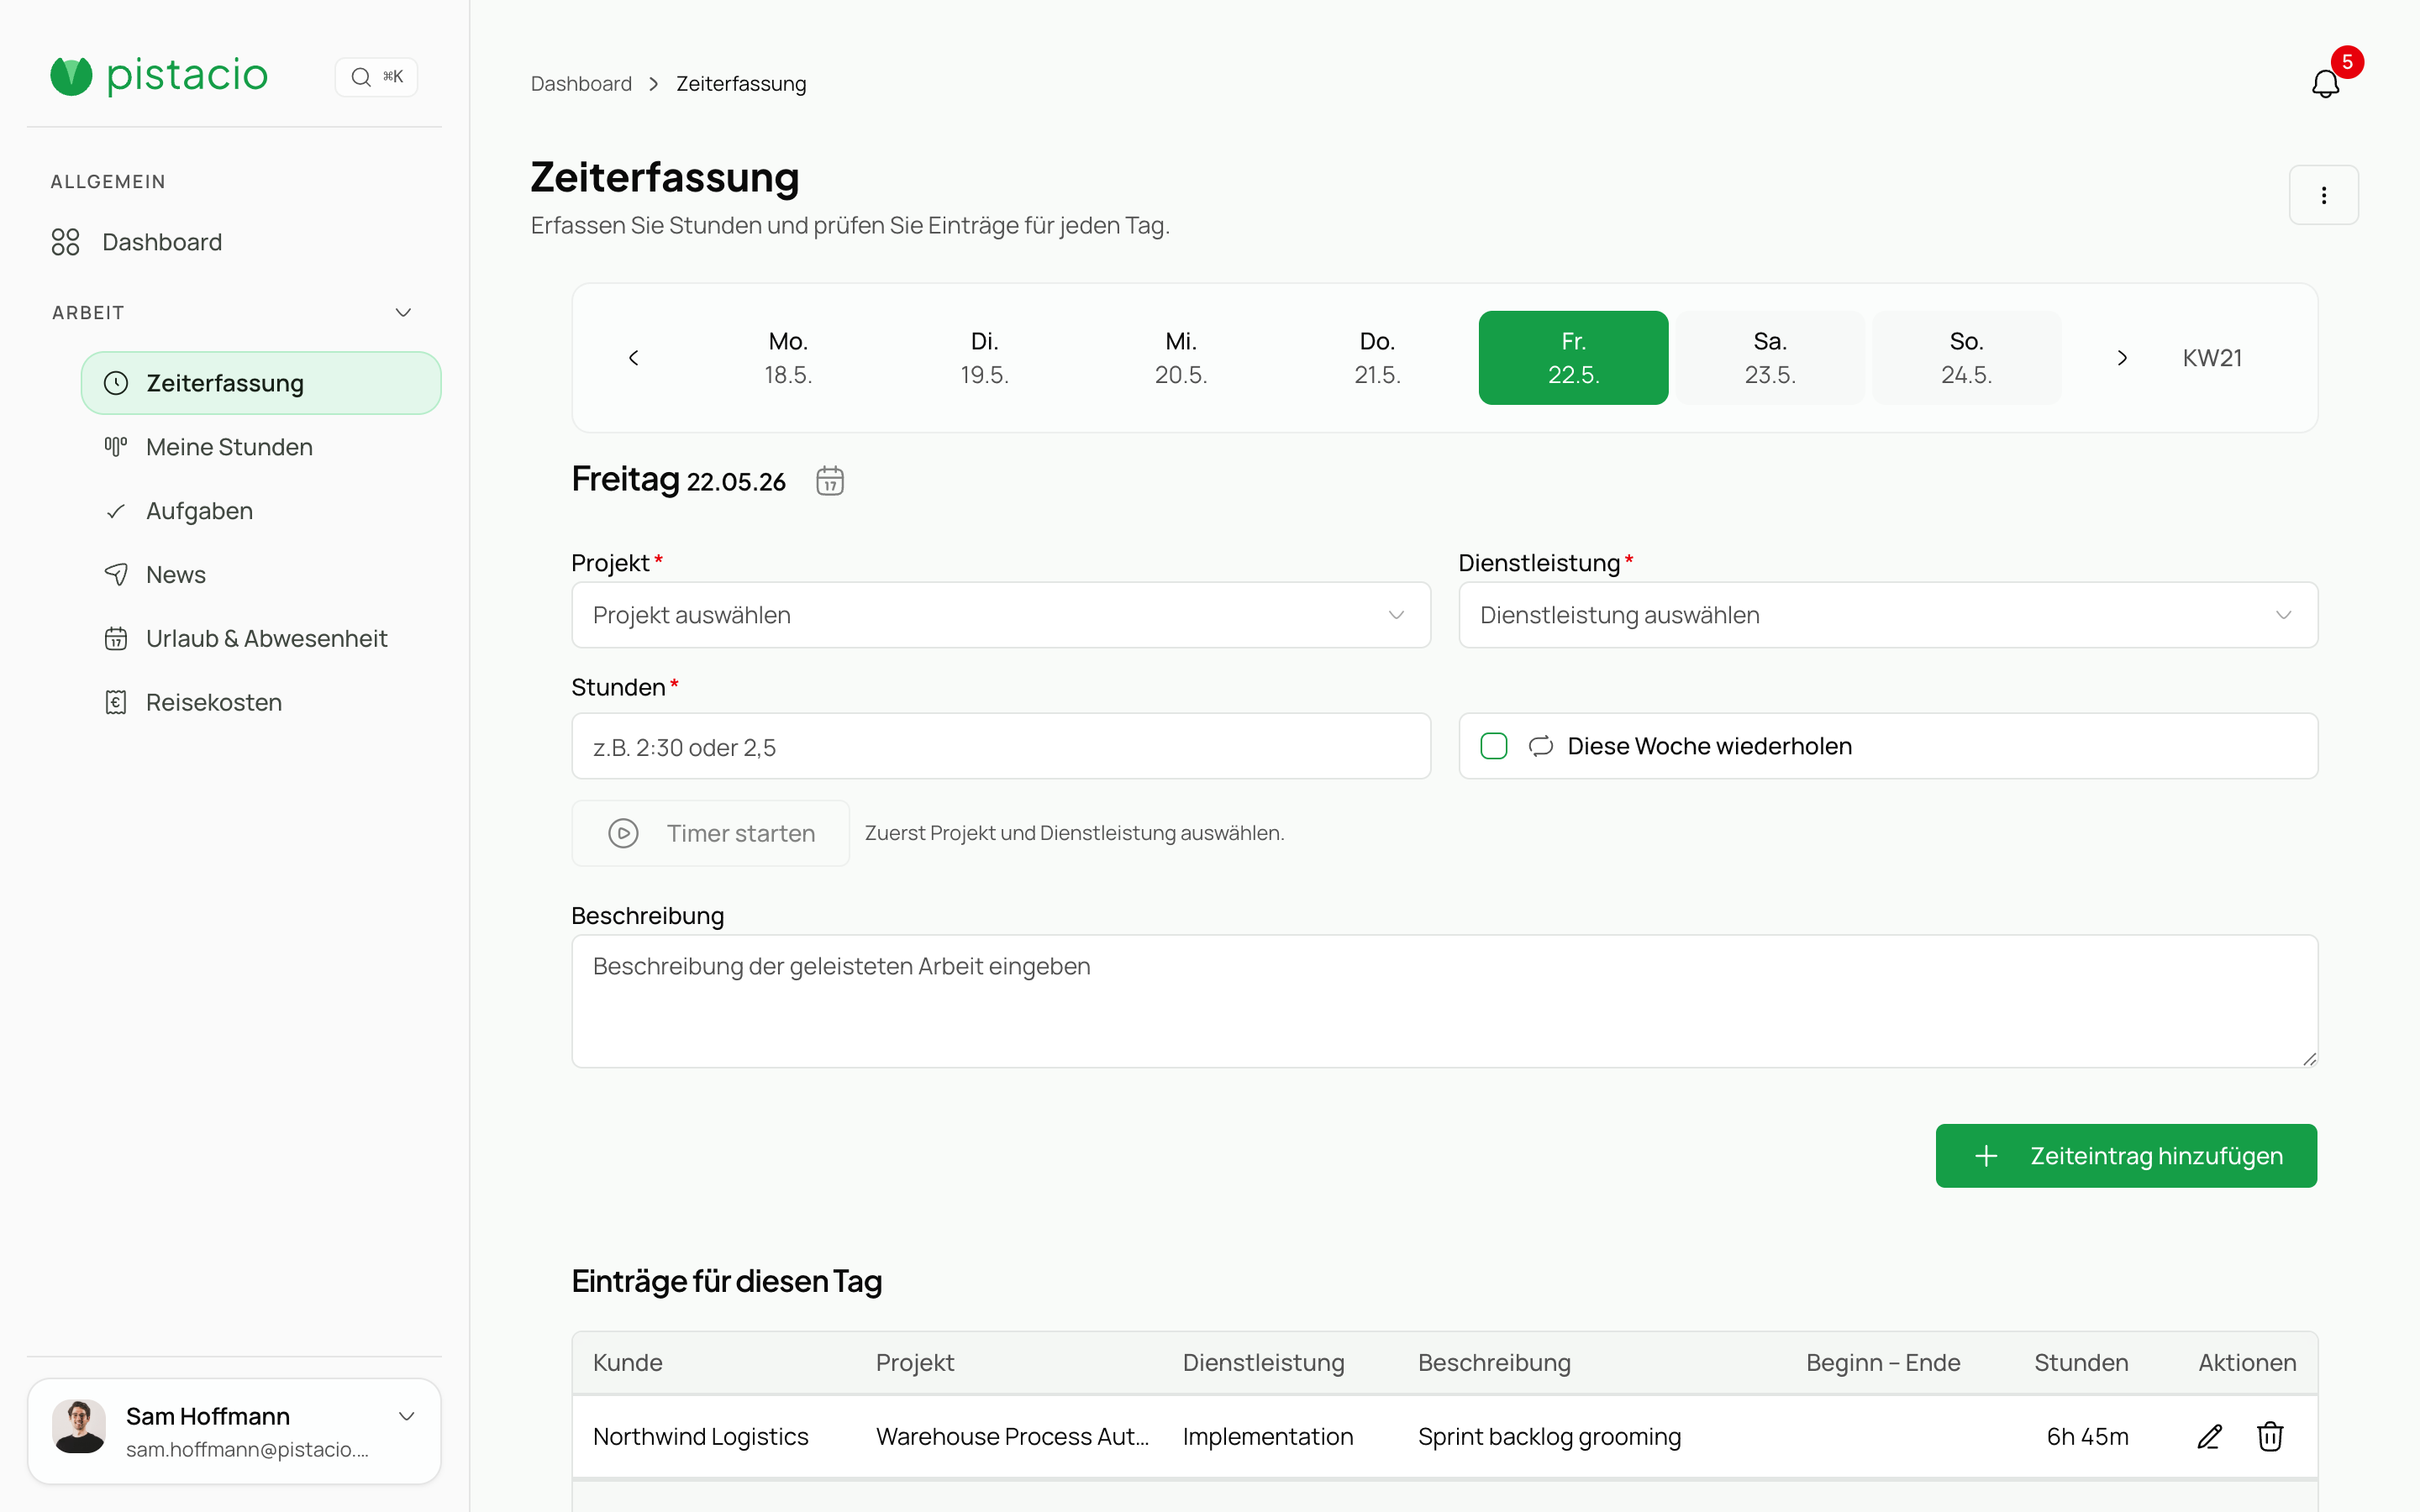The image size is (2420, 1512).
Task: Open Meine Stunden in the sidebar
Action: click(x=261, y=447)
